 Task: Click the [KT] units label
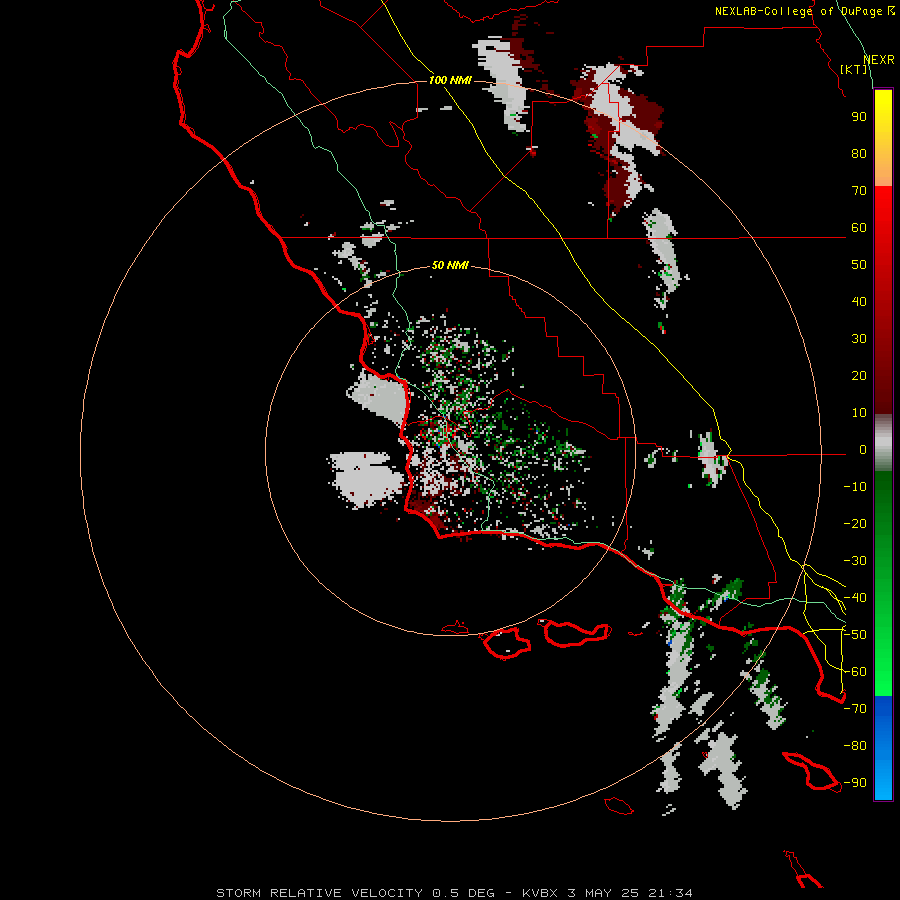click(x=854, y=69)
